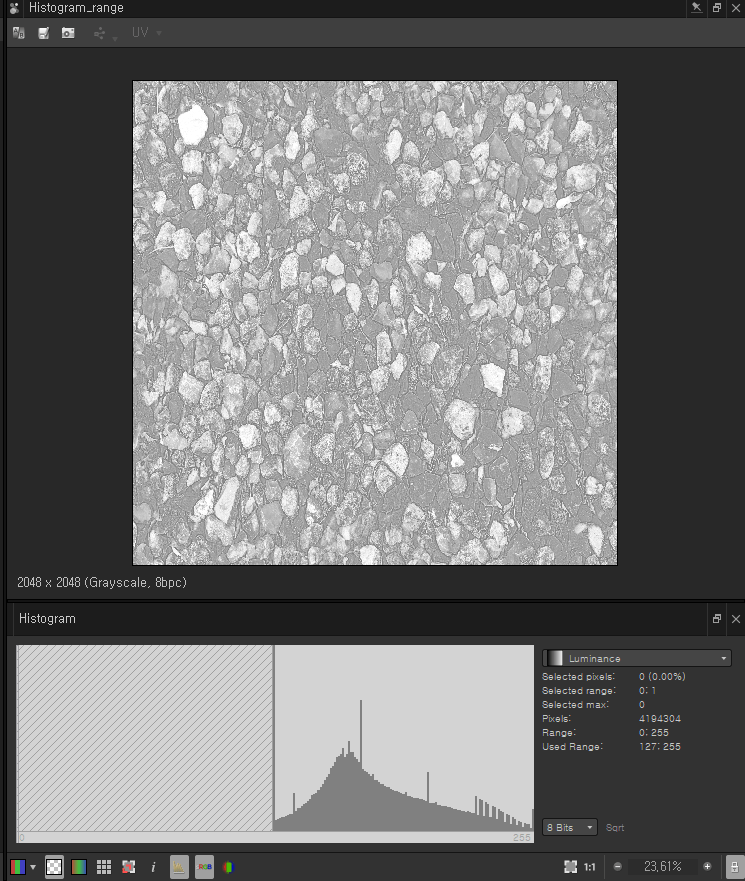Click the pin icon in the title bar

click(x=697, y=8)
